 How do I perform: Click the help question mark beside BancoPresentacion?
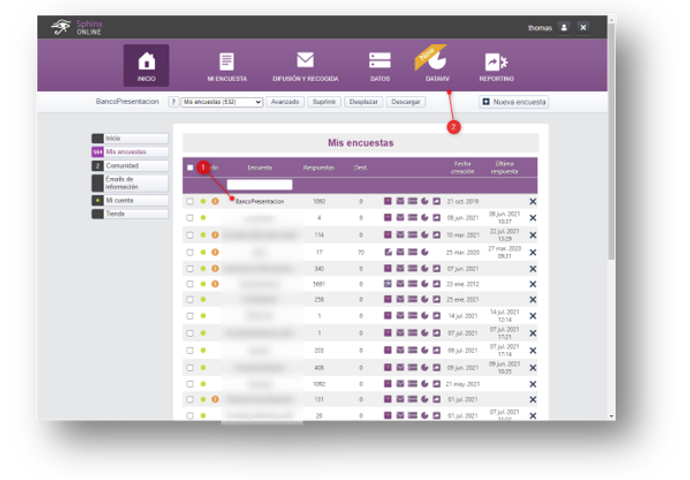173,102
